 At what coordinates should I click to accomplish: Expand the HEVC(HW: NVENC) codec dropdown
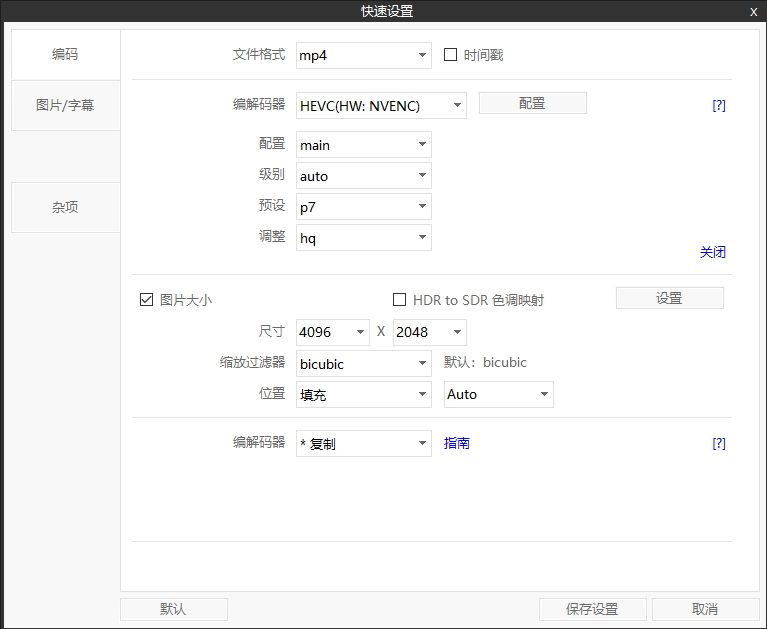click(x=381, y=106)
